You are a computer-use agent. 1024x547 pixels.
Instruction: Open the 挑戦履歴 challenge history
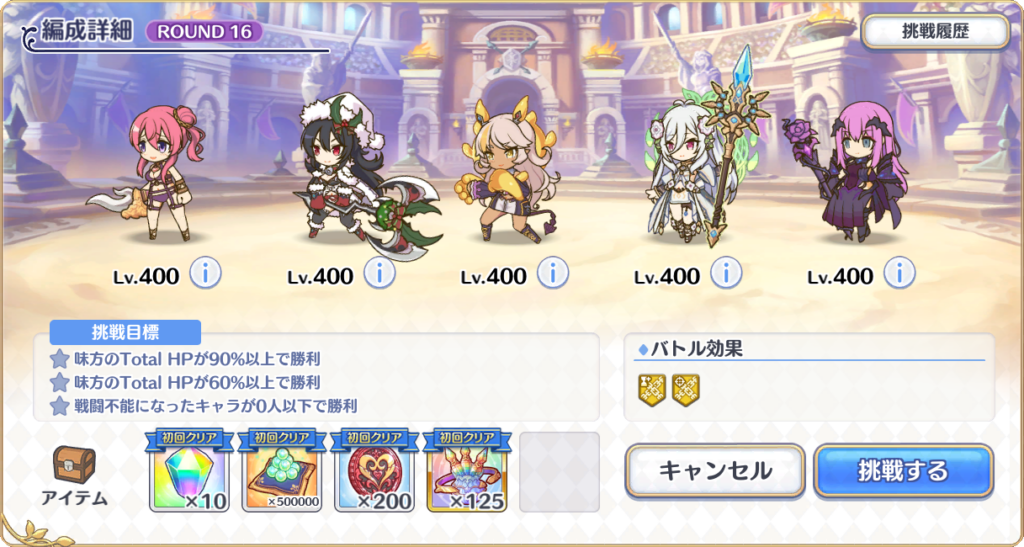936,32
